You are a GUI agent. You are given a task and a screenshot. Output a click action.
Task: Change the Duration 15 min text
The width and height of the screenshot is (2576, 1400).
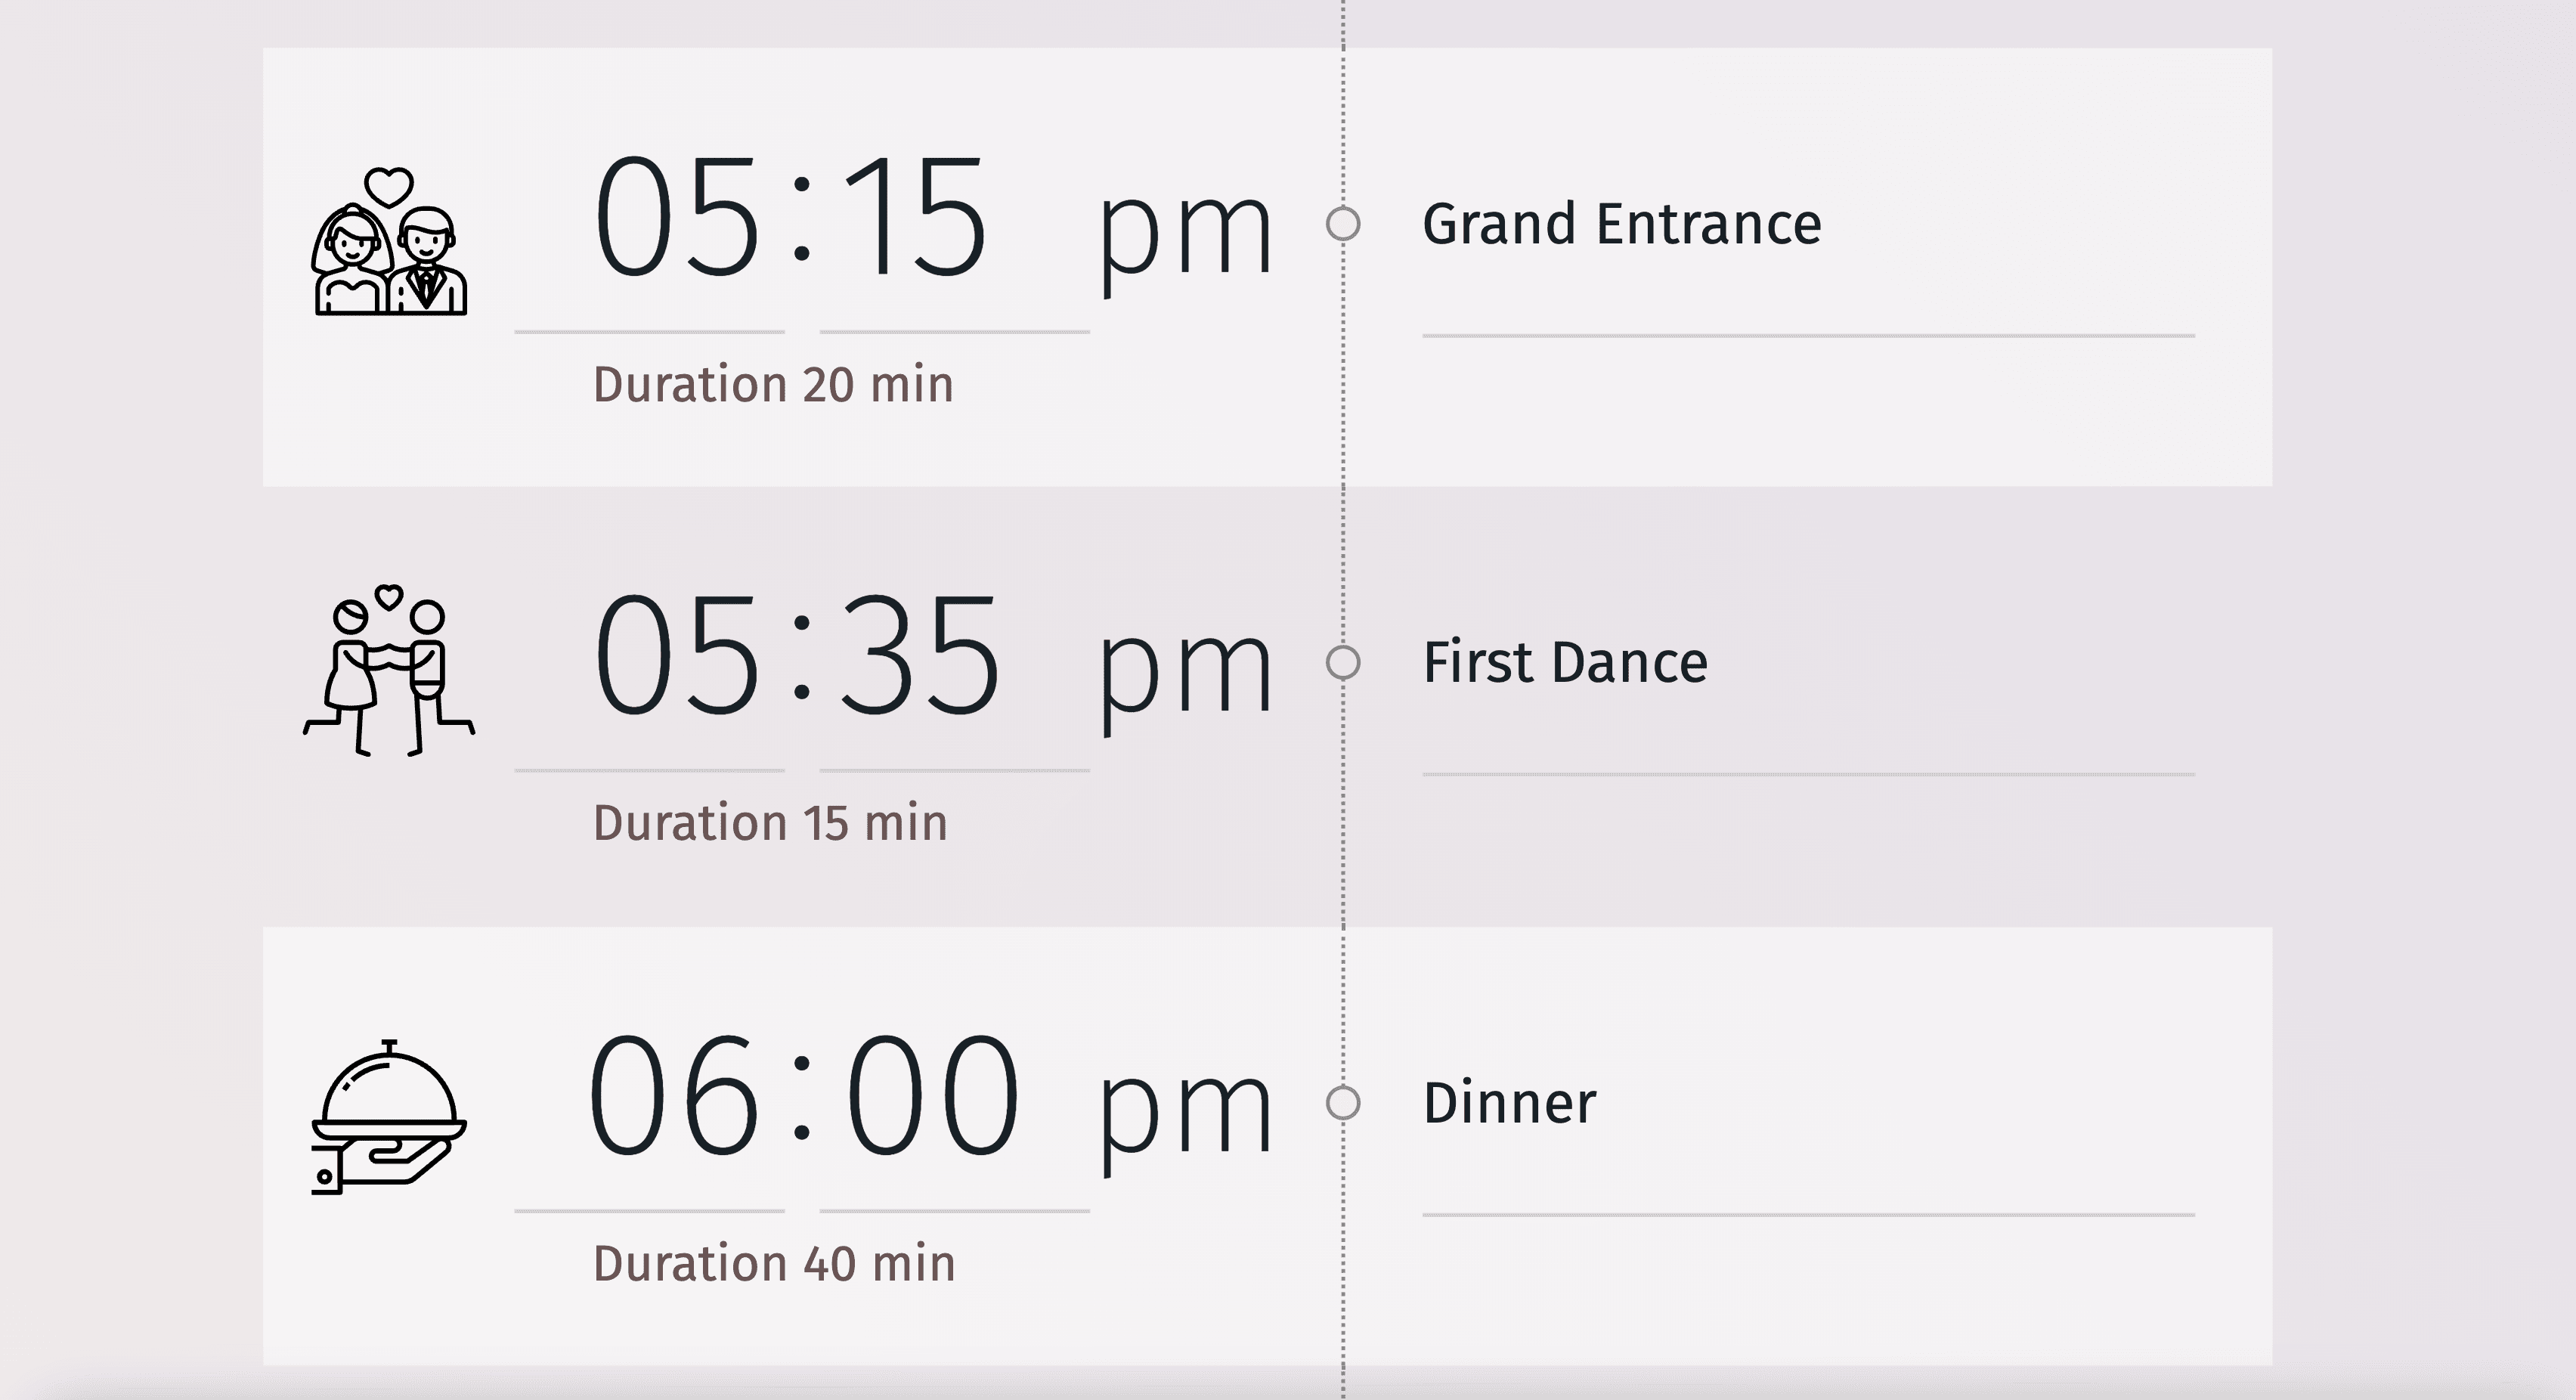pos(770,823)
